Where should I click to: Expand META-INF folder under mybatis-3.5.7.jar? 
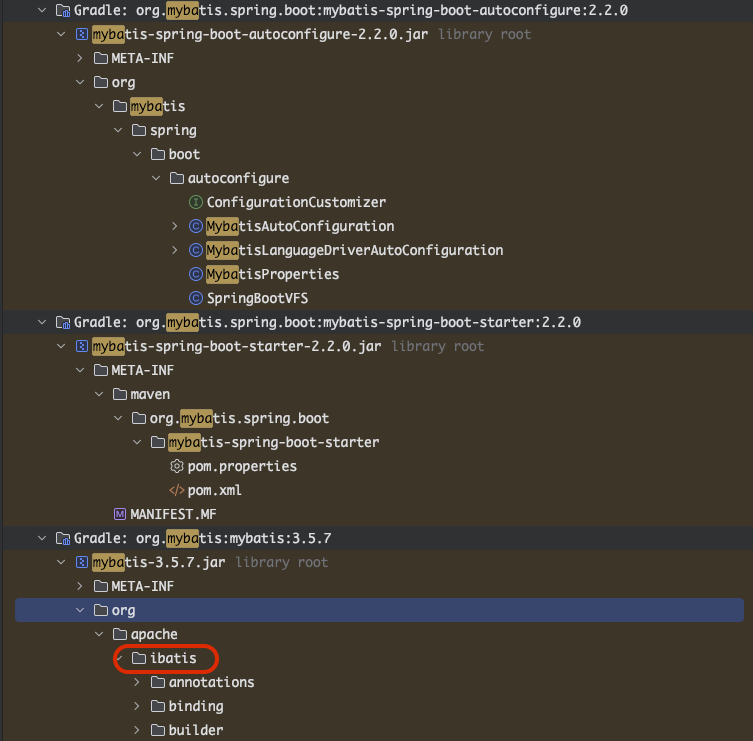(80, 586)
